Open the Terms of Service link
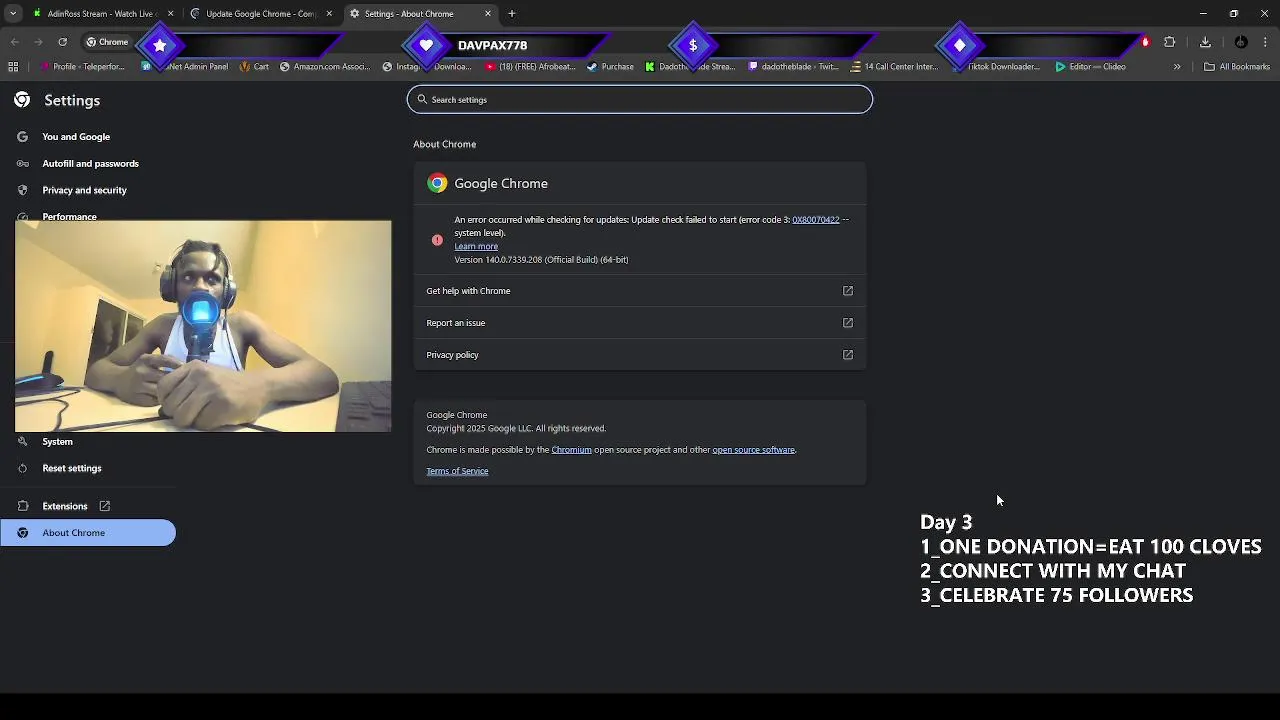This screenshot has width=1280, height=720. tap(457, 471)
